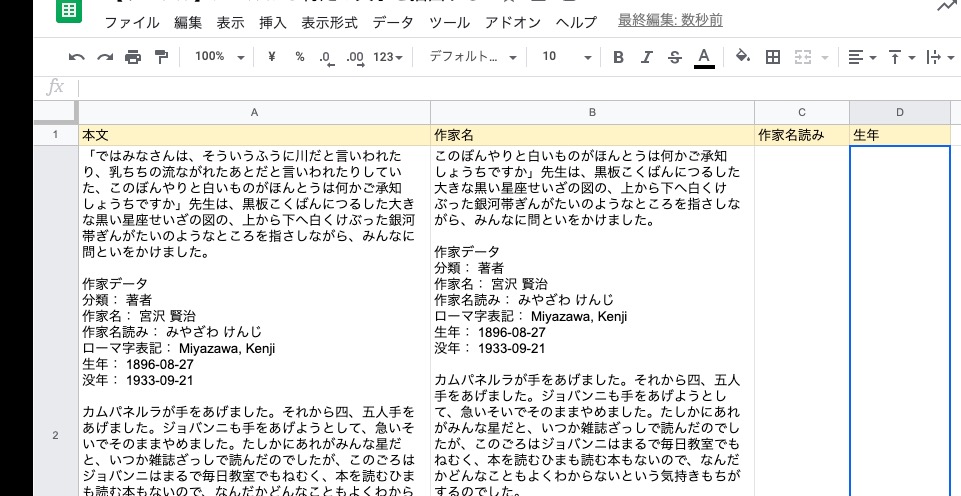
Task: Toggle italic formatting
Action: 647,58
